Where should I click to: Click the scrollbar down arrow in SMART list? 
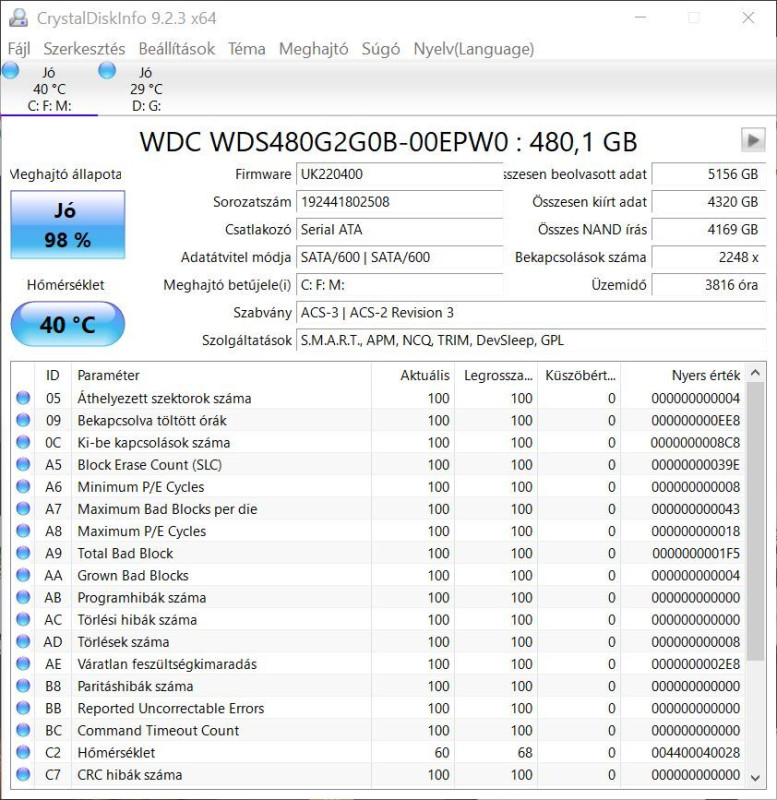coord(756,778)
